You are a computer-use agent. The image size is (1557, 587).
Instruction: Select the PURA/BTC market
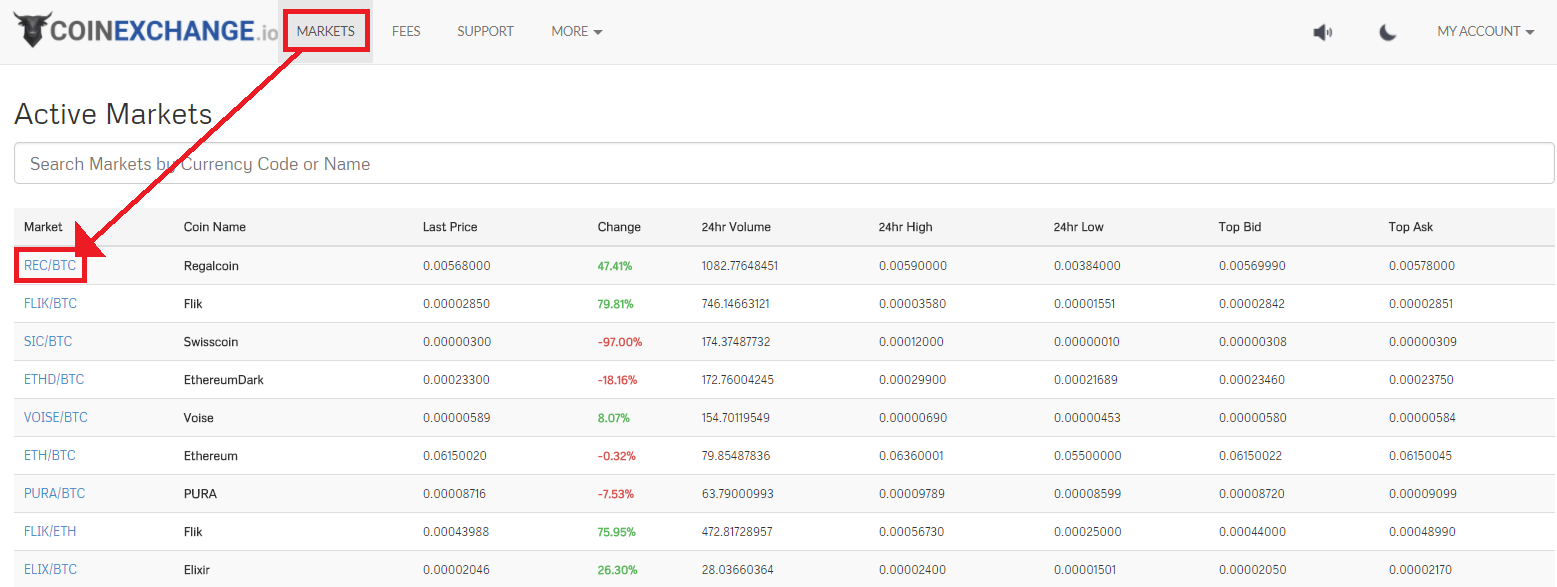[x=54, y=494]
